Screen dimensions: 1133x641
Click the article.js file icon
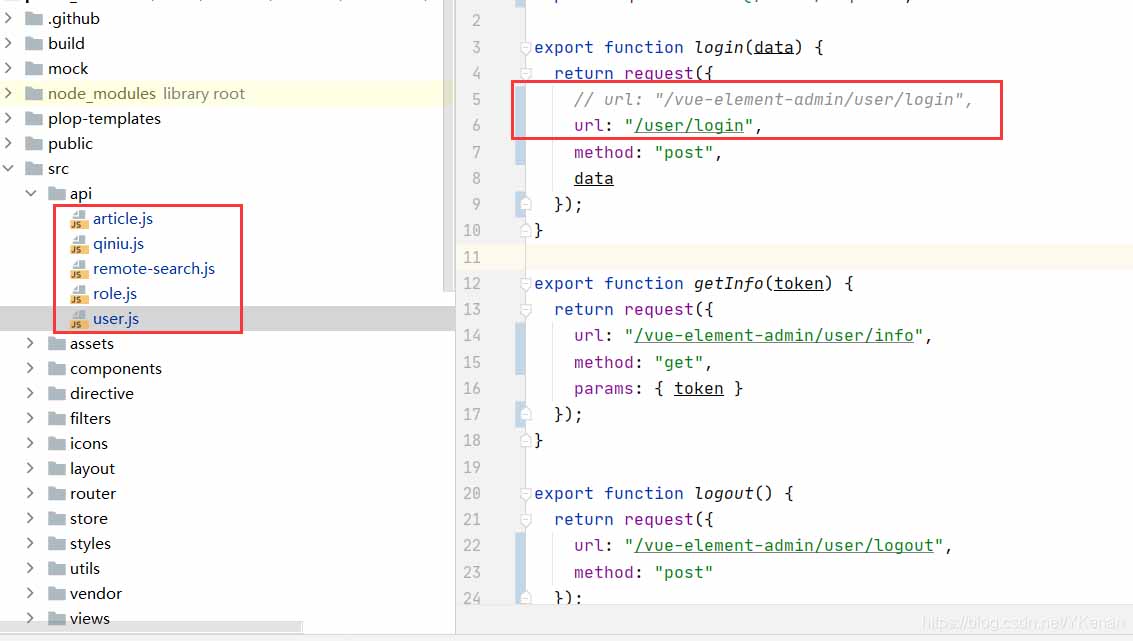coord(79,218)
